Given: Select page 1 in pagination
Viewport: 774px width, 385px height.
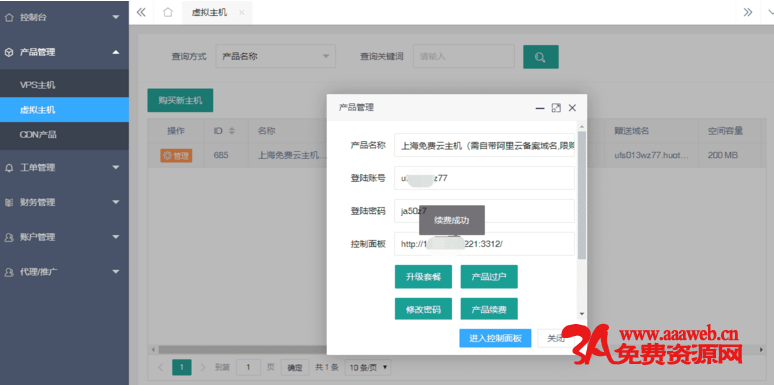Looking at the screenshot, I should point(182,367).
